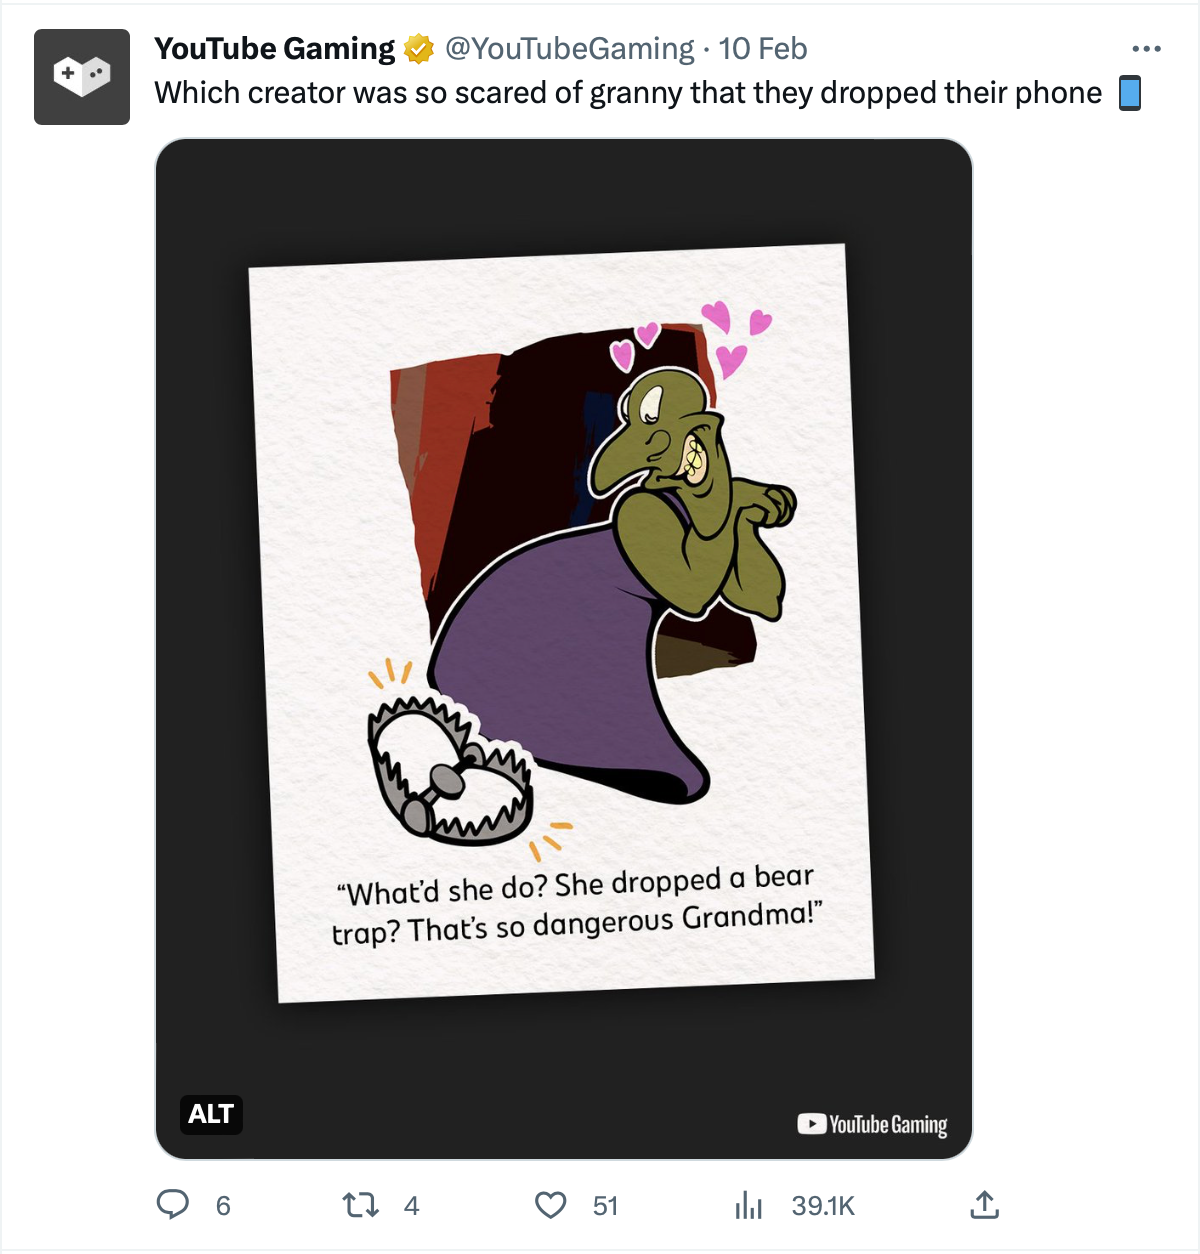The image size is (1200, 1254).
Task: Click the phone emoji in tweet
Action: [1130, 93]
